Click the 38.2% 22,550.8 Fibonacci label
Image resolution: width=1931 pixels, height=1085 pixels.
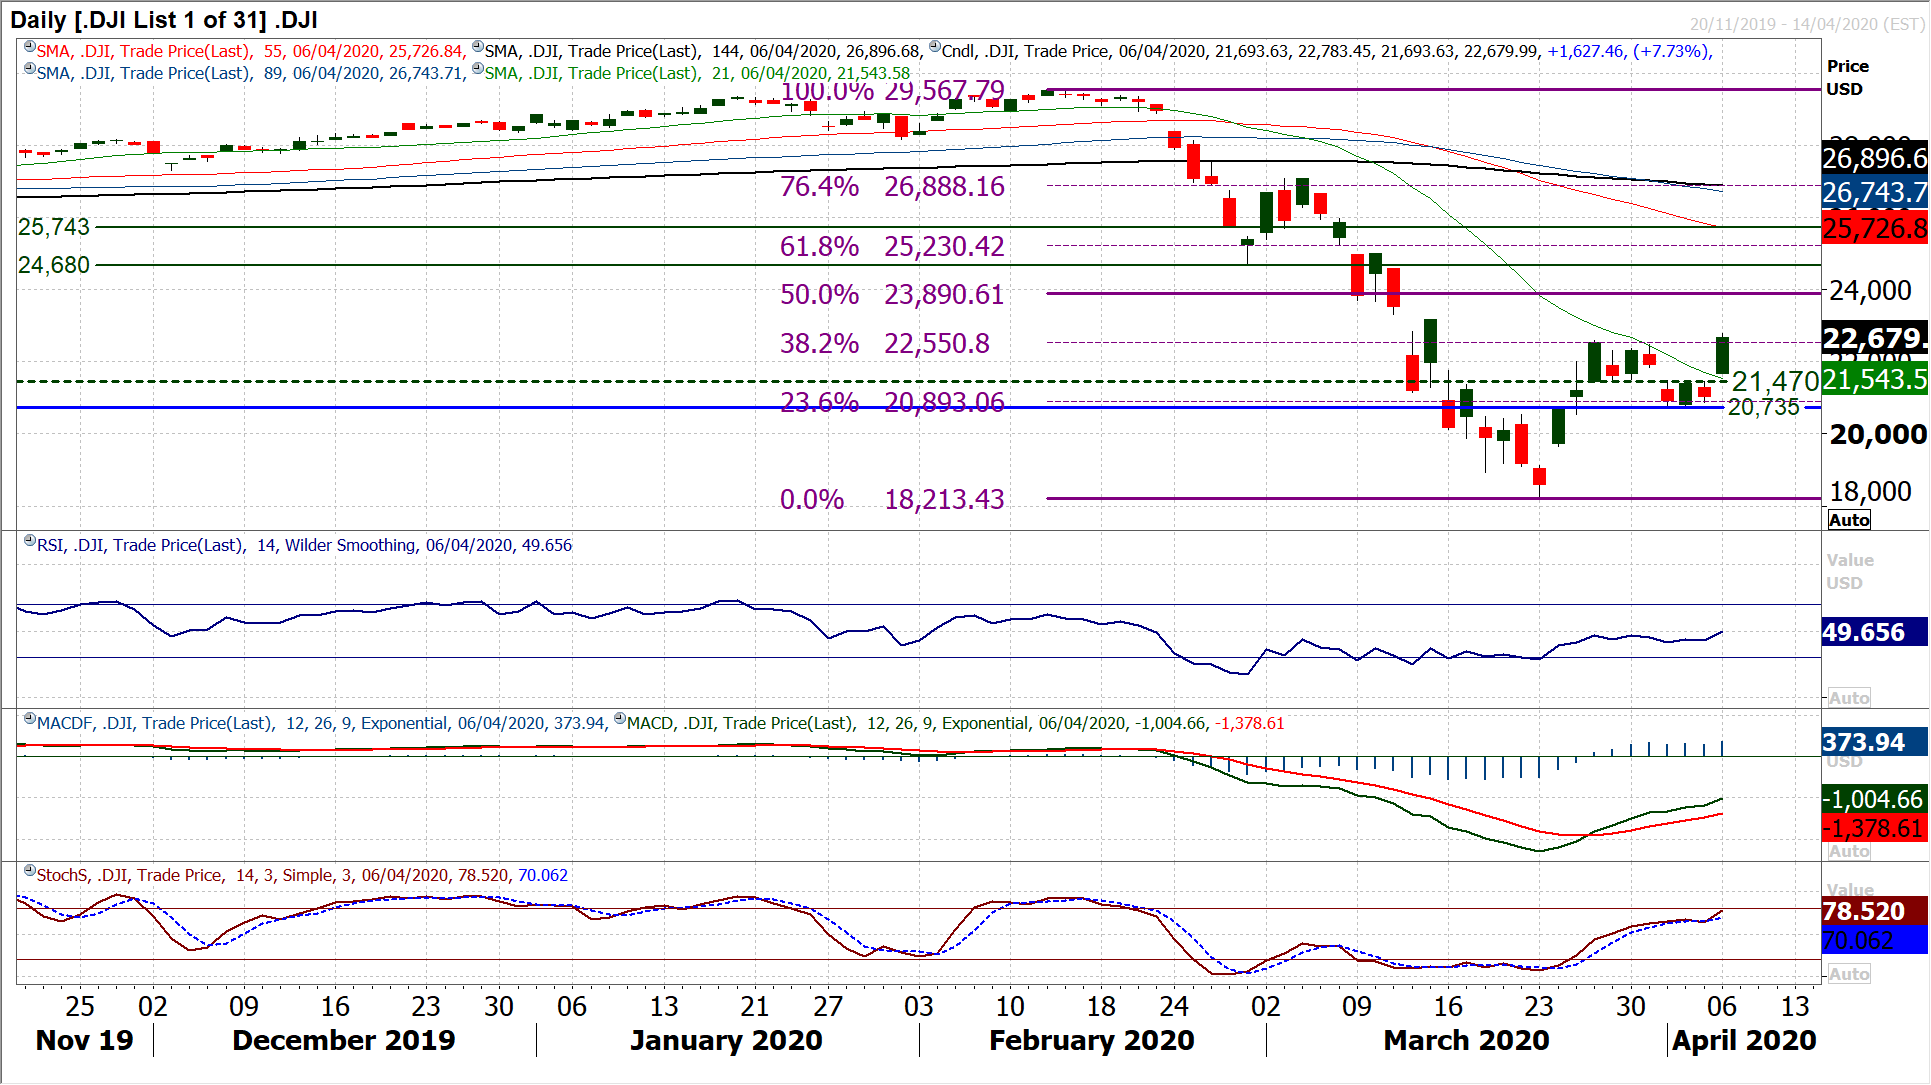[885, 343]
